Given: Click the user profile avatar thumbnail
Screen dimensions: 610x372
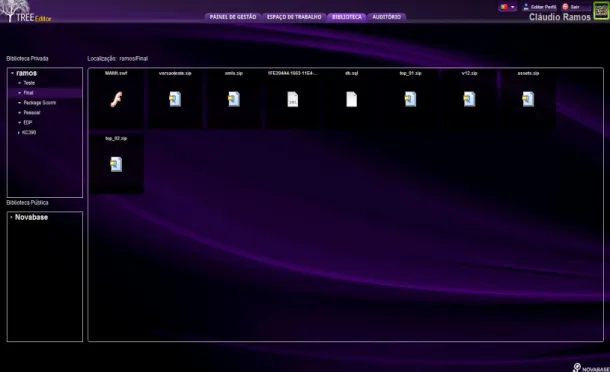Looking at the screenshot, I should click(x=601, y=11).
